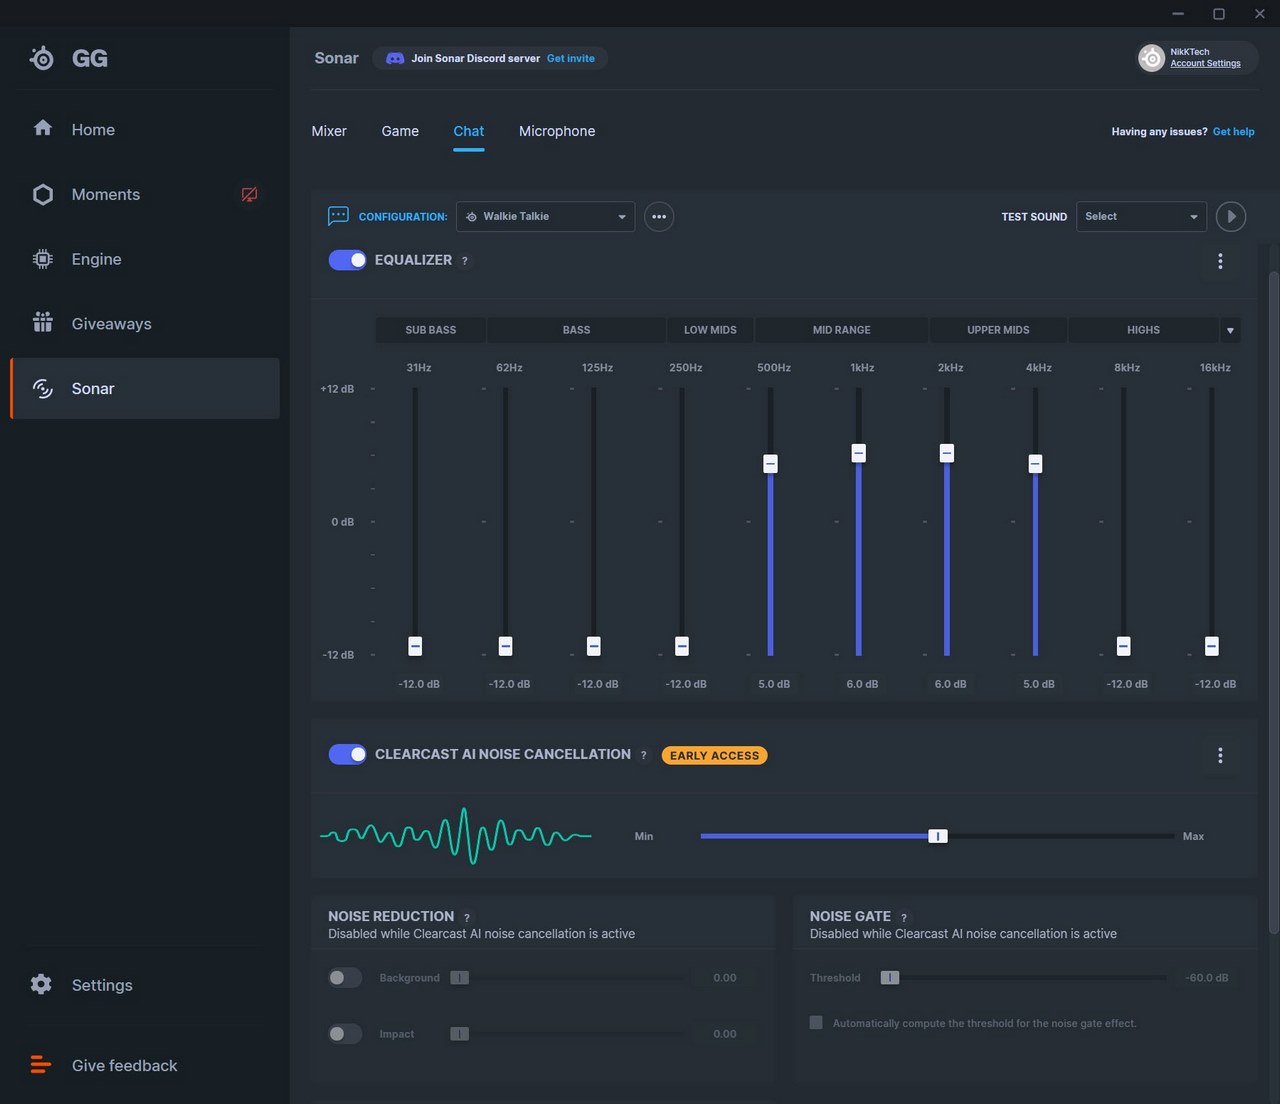Image resolution: width=1280 pixels, height=1104 pixels.
Task: Click the Give feedback icon
Action: tap(41, 1065)
